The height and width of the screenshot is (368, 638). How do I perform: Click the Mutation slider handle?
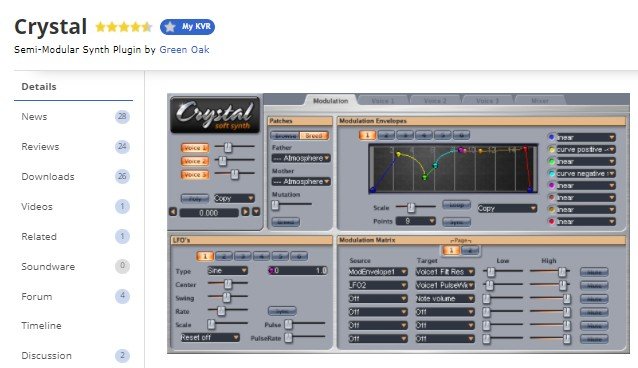pos(275,205)
